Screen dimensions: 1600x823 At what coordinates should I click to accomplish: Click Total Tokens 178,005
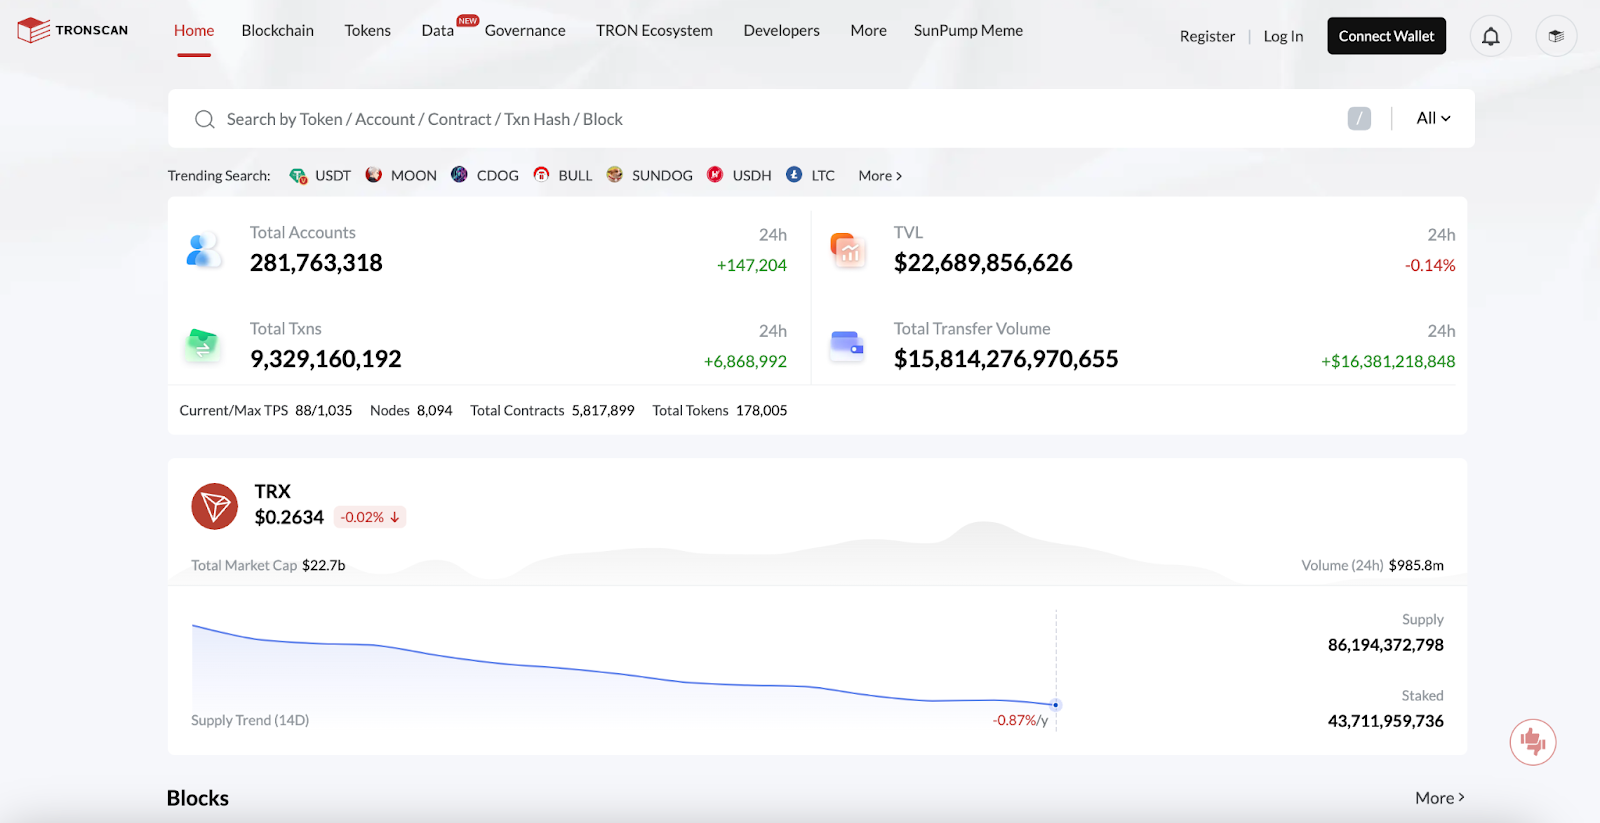[x=720, y=411]
